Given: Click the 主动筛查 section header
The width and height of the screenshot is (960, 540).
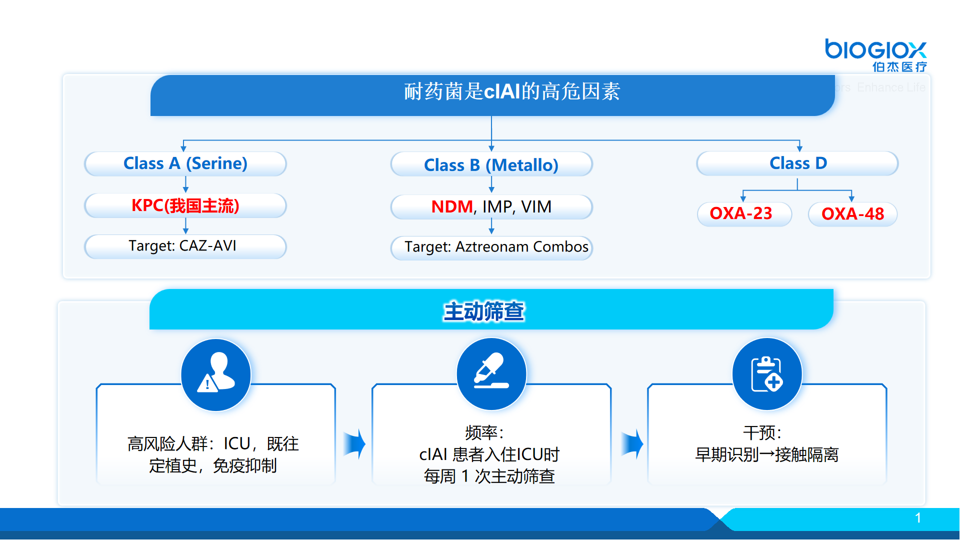Looking at the screenshot, I should pos(491,311).
